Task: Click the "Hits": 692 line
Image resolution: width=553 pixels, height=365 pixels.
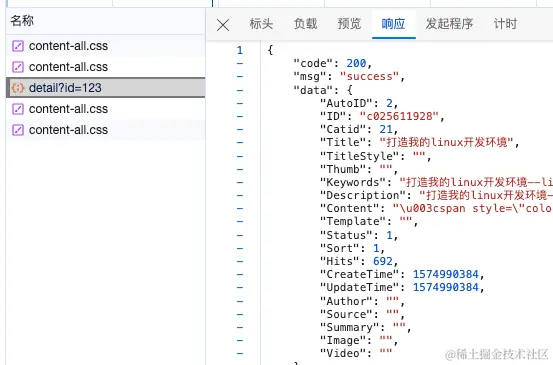Action: click(359, 261)
